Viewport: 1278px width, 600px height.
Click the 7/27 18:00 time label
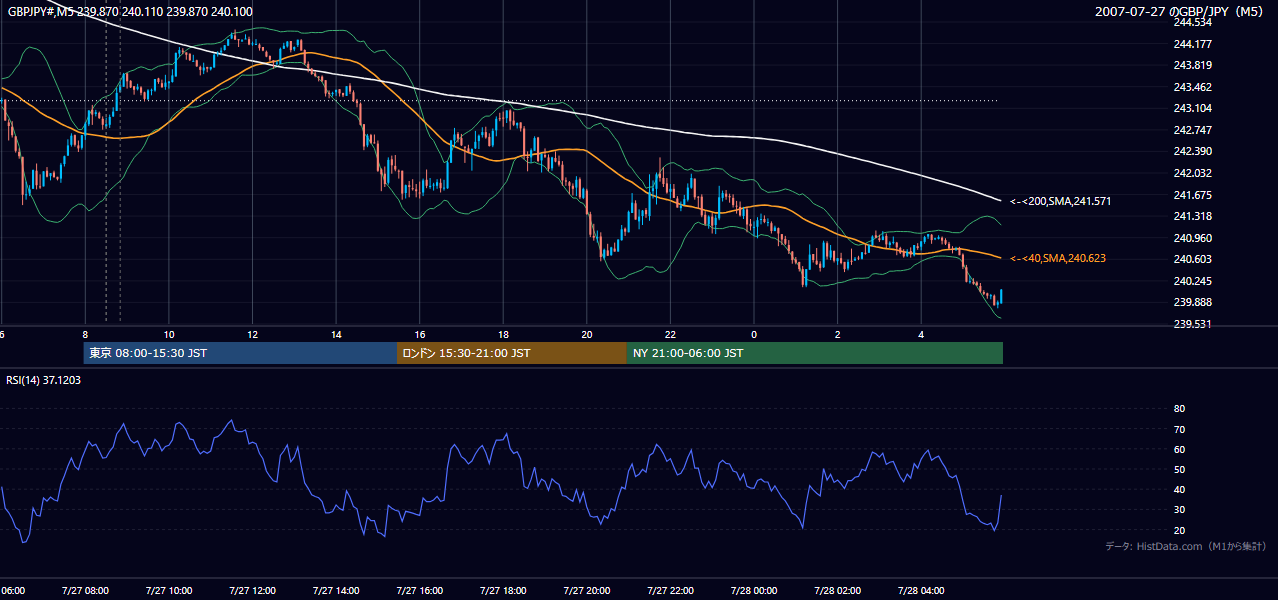[503, 591]
